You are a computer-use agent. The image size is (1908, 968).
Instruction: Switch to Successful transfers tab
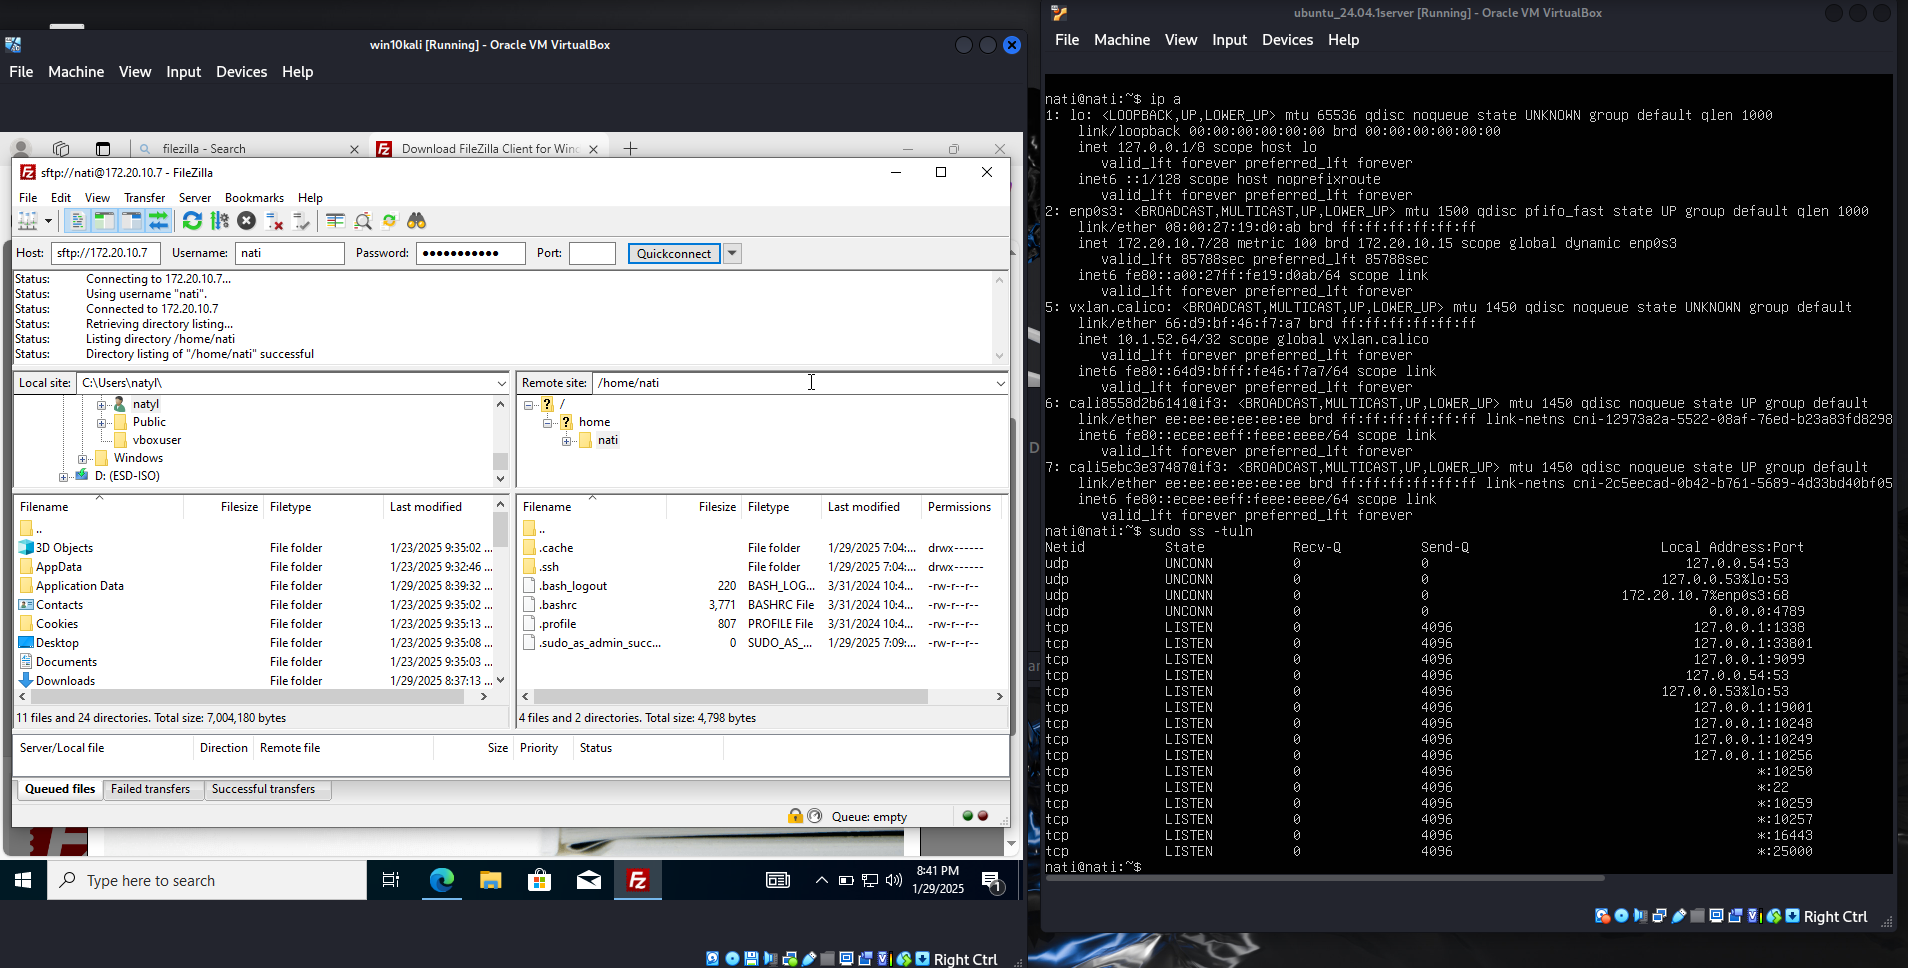263,789
